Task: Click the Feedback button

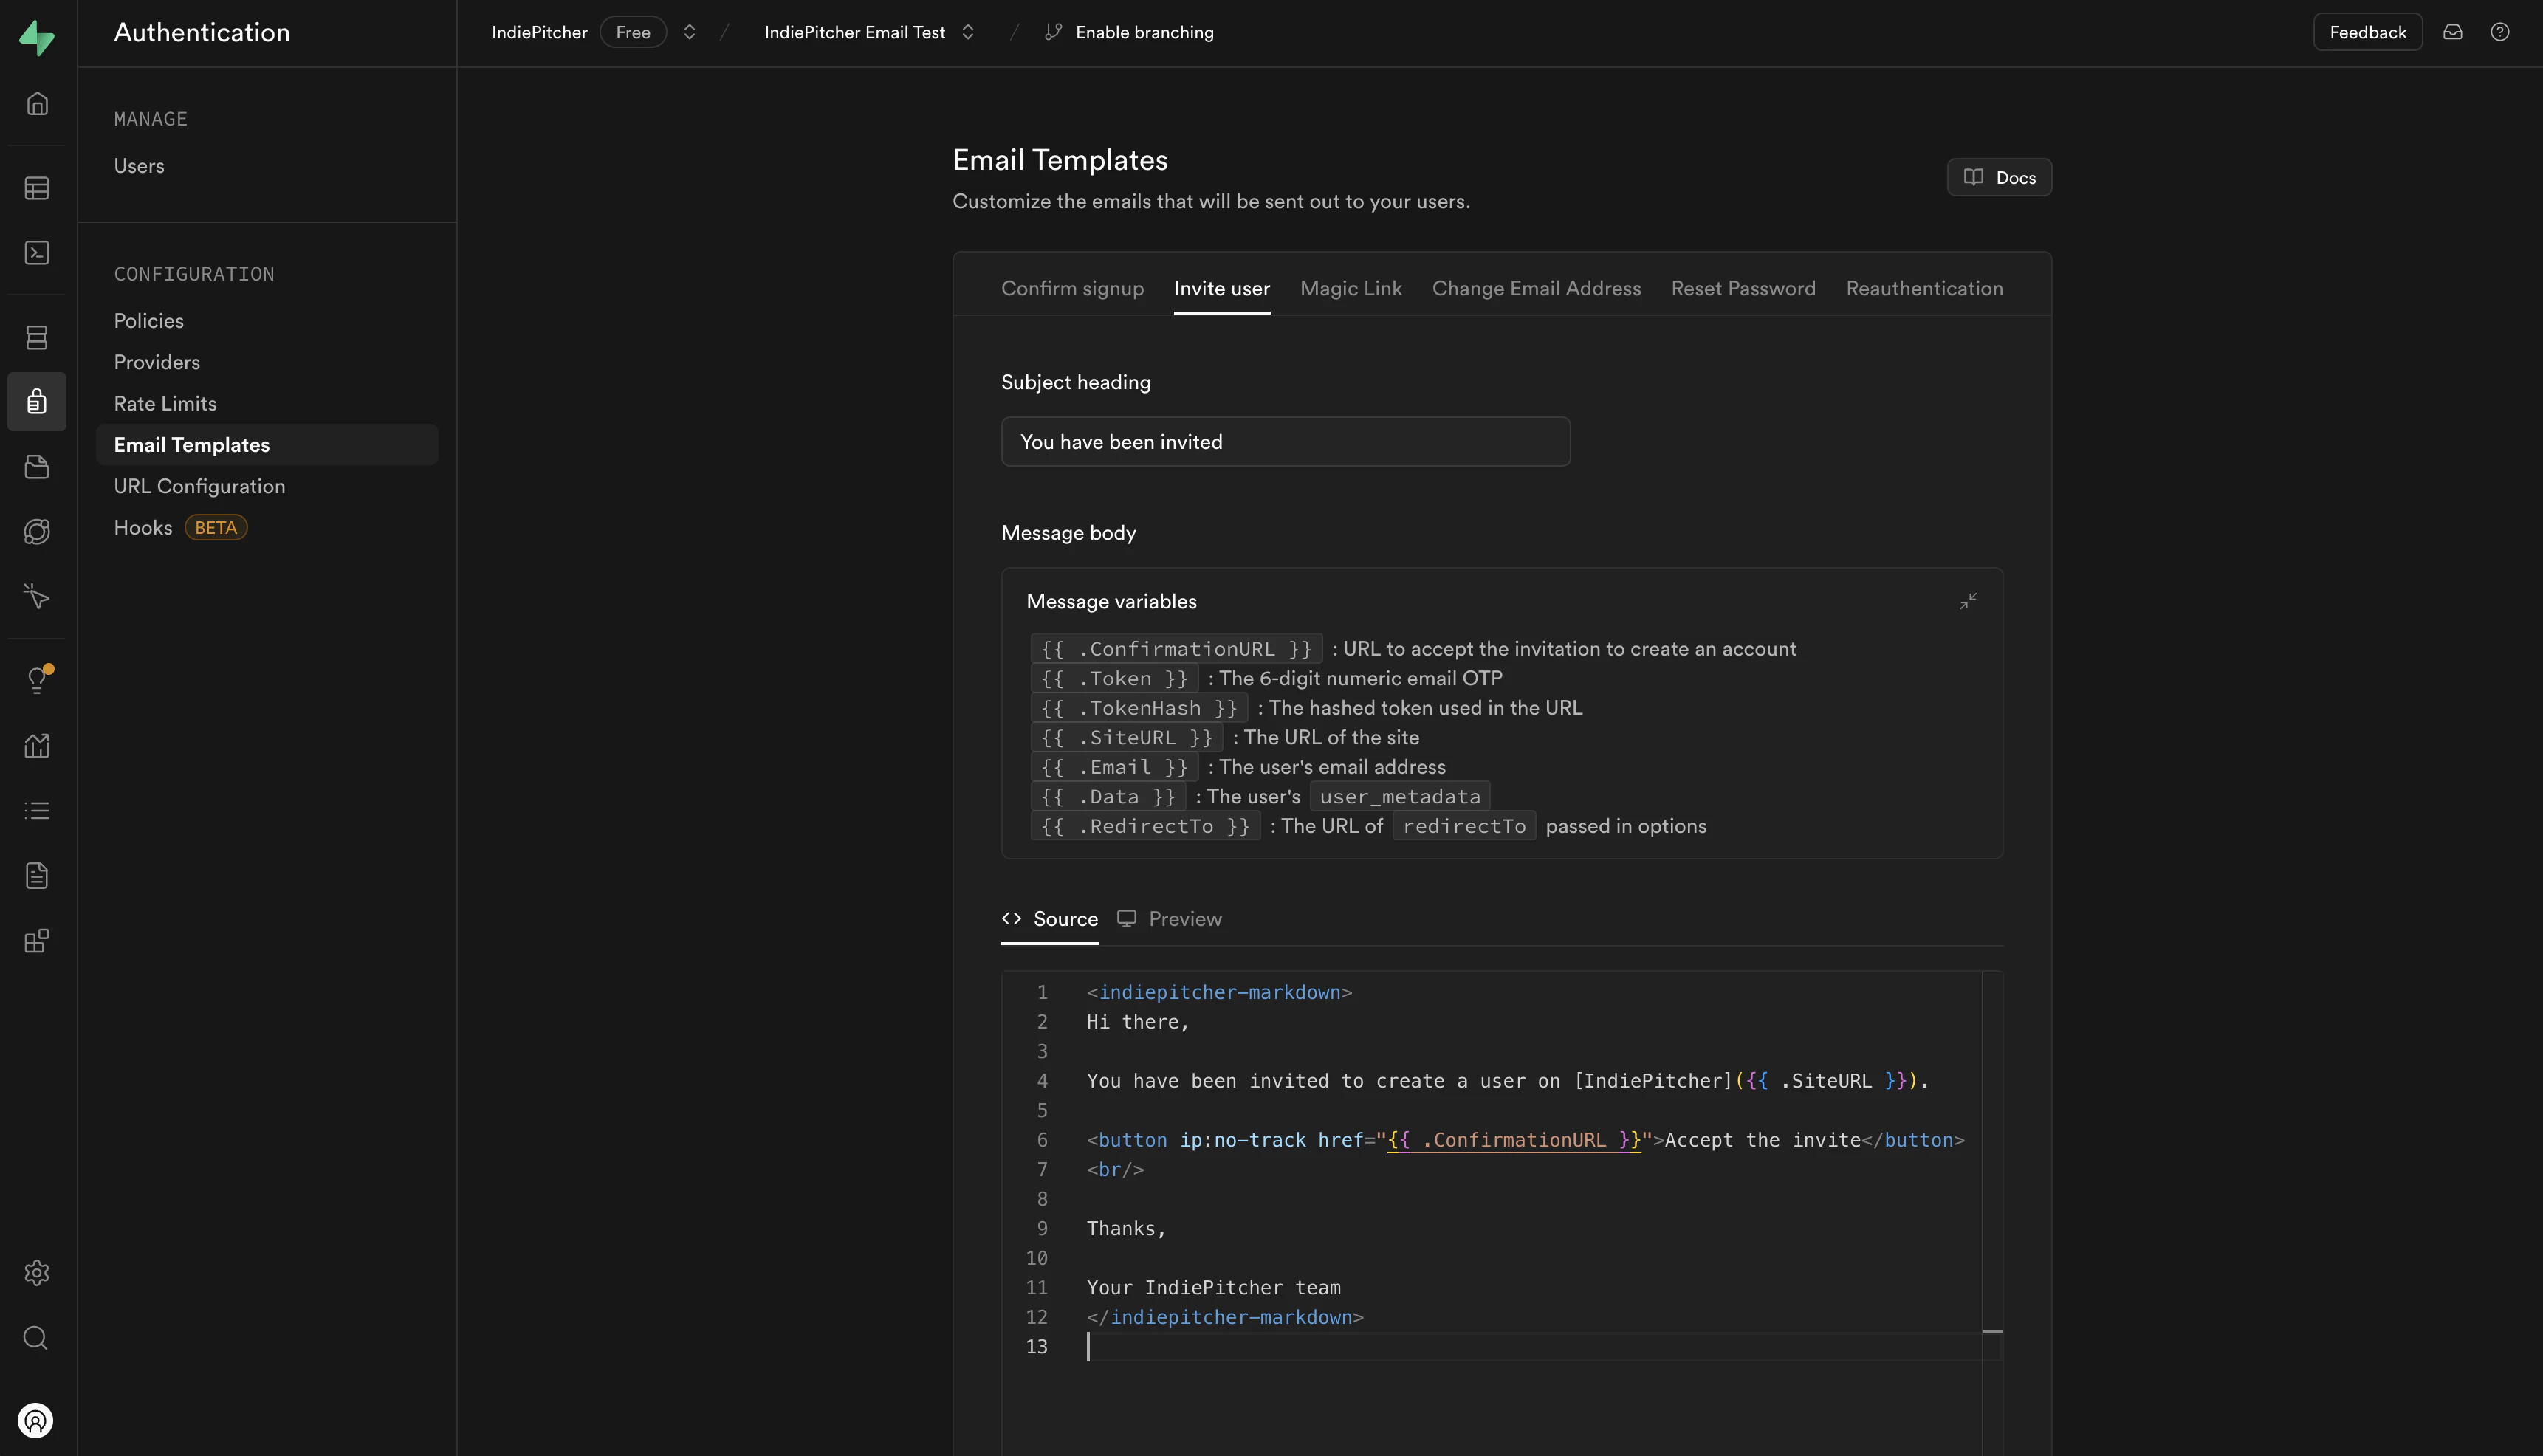Action: (x=2367, y=32)
